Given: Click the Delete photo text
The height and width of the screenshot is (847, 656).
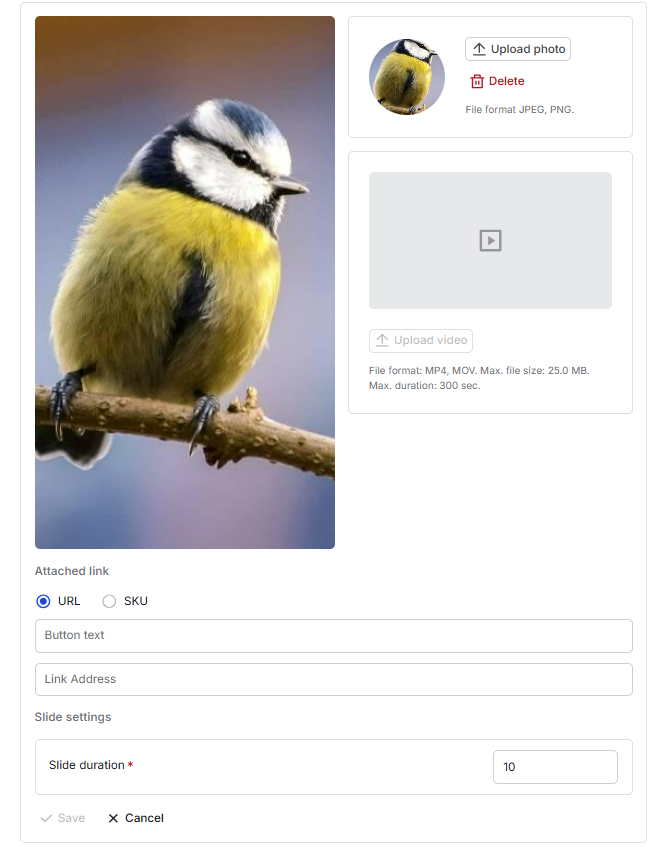Looking at the screenshot, I should (506, 81).
